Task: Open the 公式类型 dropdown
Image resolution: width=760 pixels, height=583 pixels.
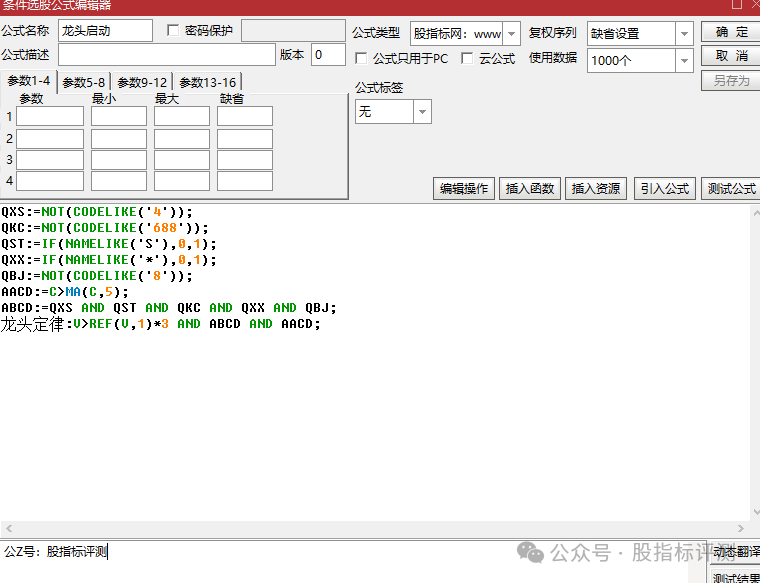Action: [x=511, y=34]
